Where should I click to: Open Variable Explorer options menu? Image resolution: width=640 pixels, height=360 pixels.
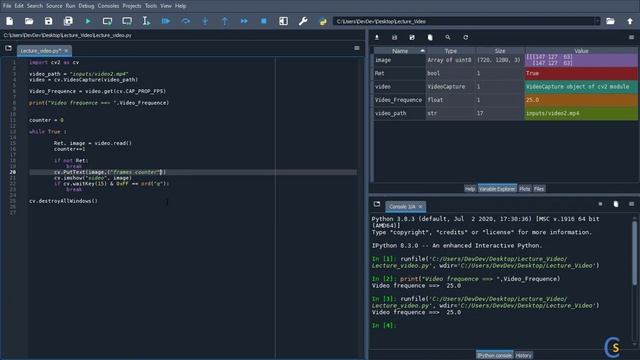631,37
